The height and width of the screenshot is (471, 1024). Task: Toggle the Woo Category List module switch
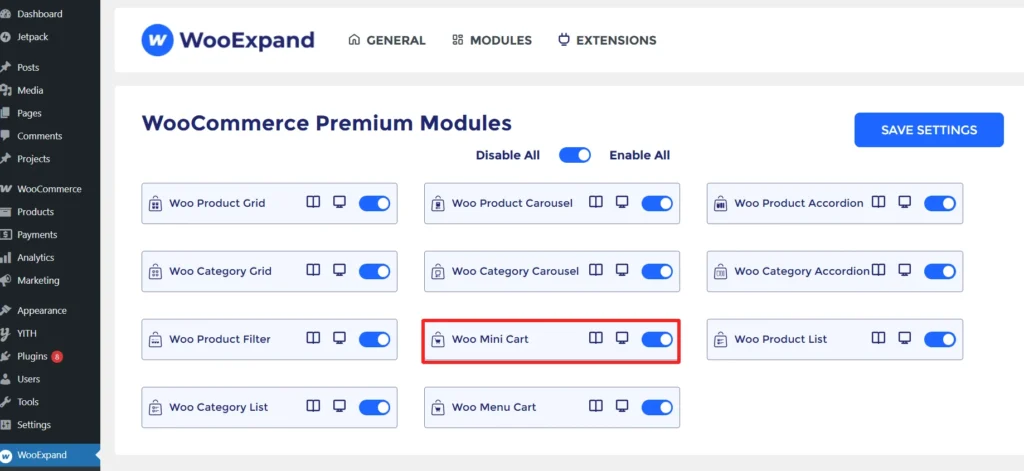375,408
